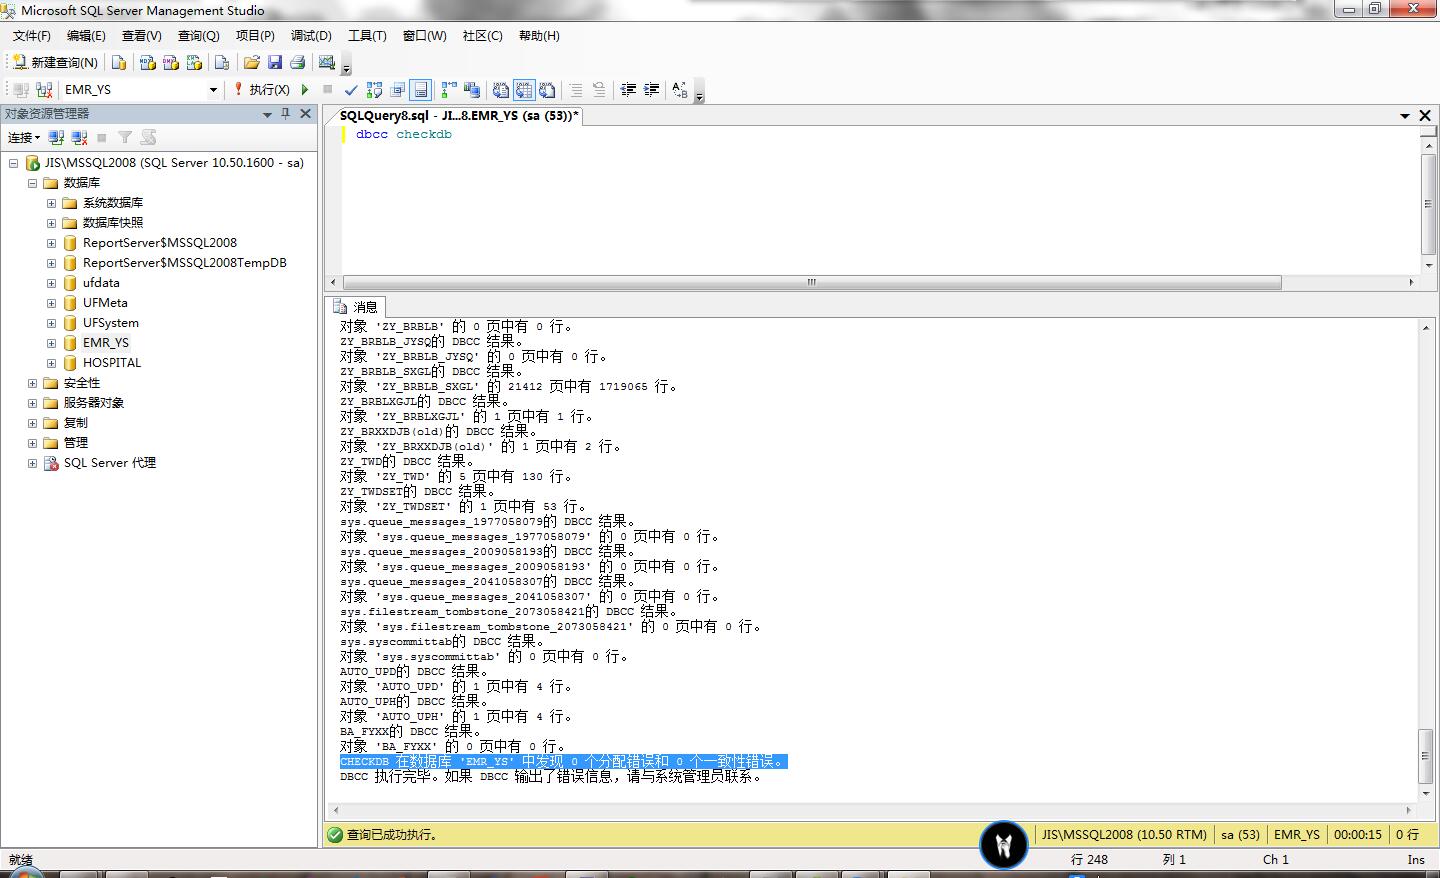Select the ufdata database
Screen dimensions: 1440x878
[101, 283]
